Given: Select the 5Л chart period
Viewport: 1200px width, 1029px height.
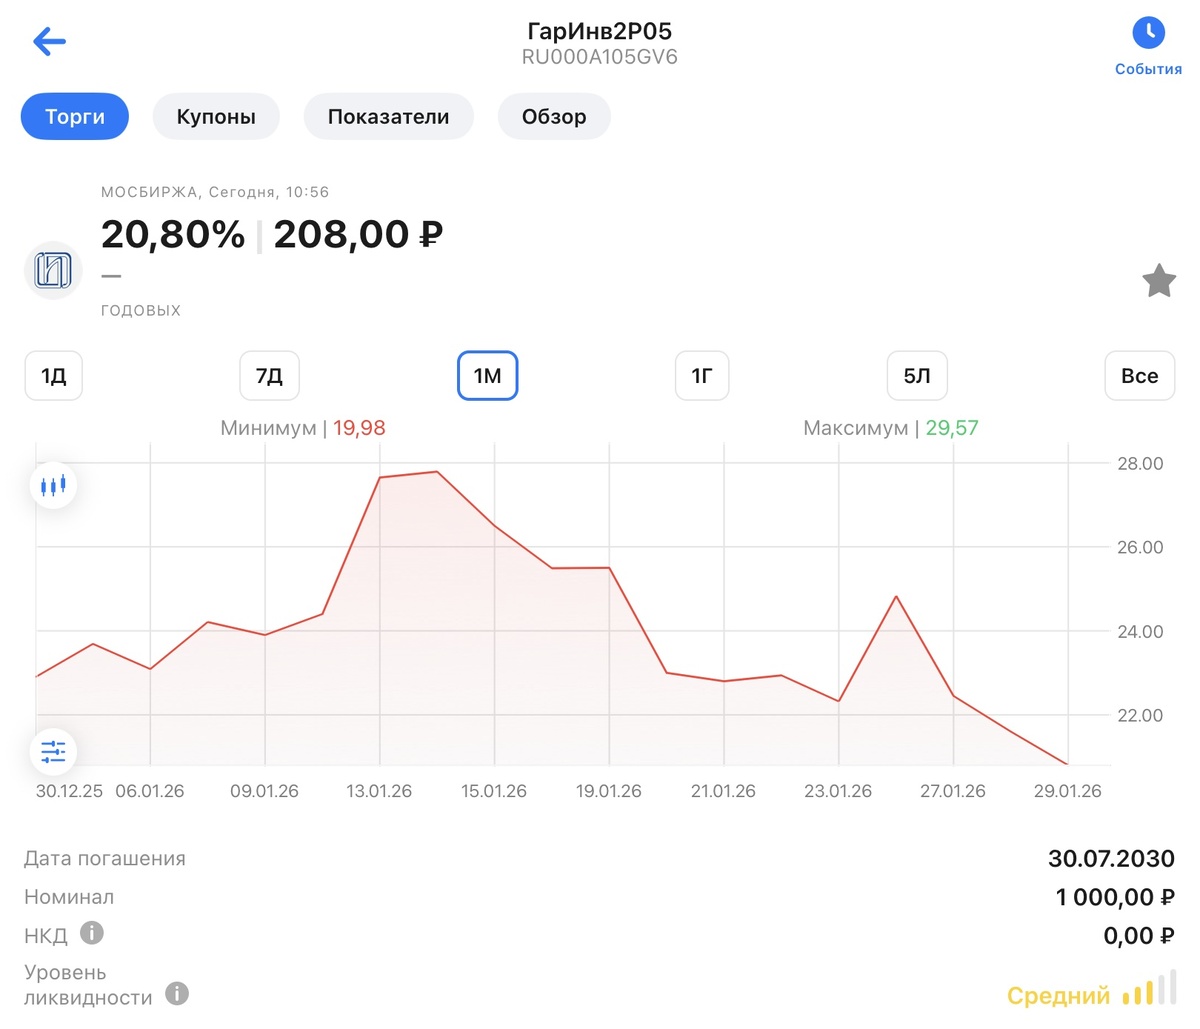Looking at the screenshot, I should tap(917, 376).
